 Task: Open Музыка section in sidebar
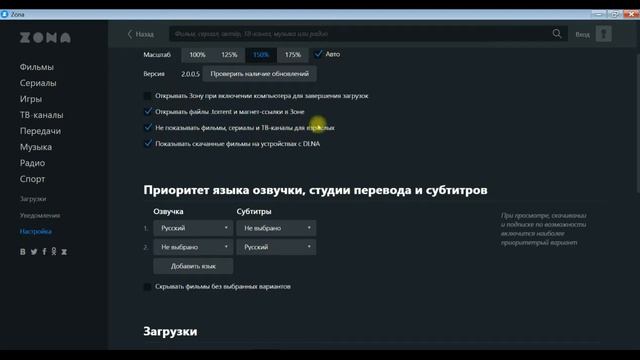(36, 147)
